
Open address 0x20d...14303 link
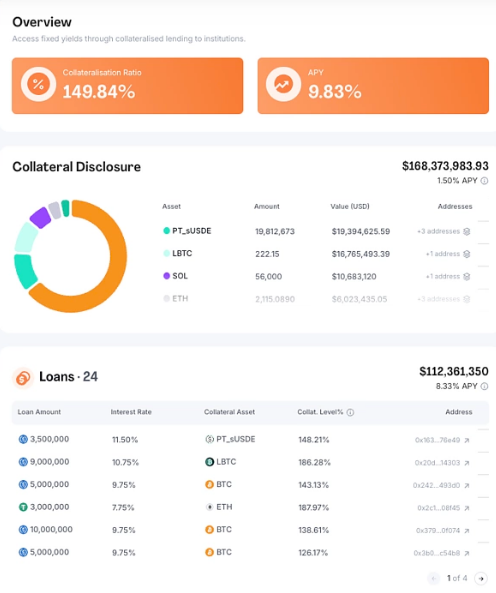click(x=437, y=463)
